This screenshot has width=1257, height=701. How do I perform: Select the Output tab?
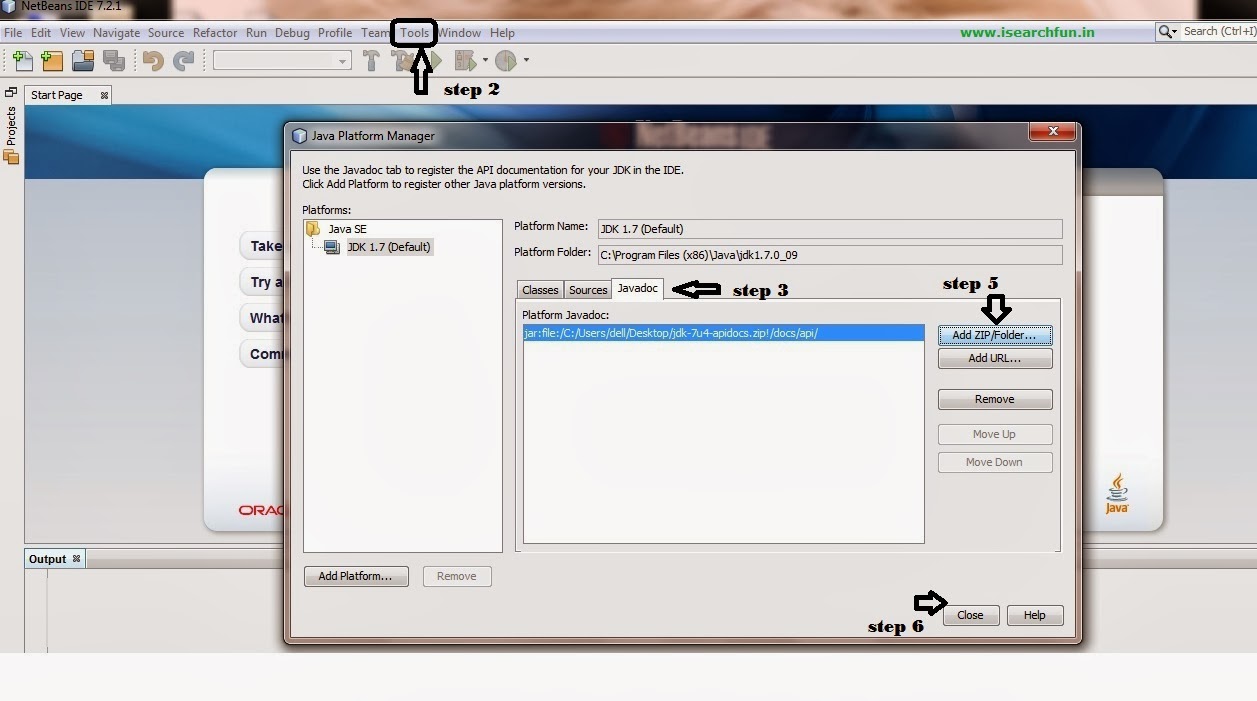tap(47, 559)
